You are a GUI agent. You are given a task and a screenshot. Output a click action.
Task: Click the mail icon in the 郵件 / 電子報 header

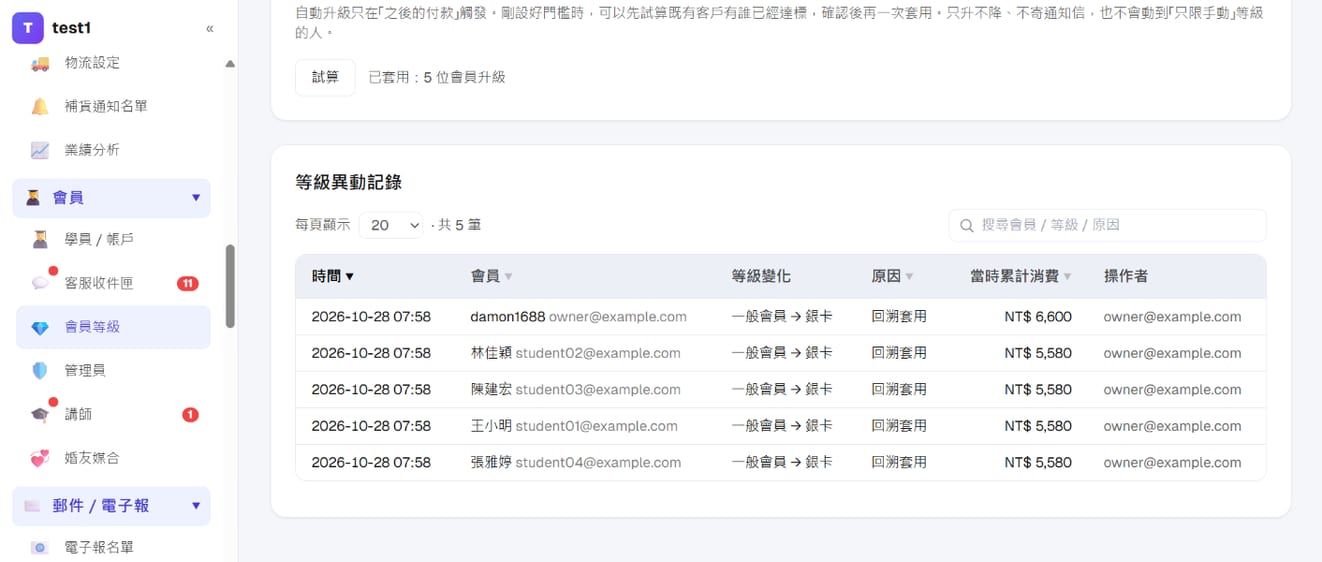[x=33, y=506]
